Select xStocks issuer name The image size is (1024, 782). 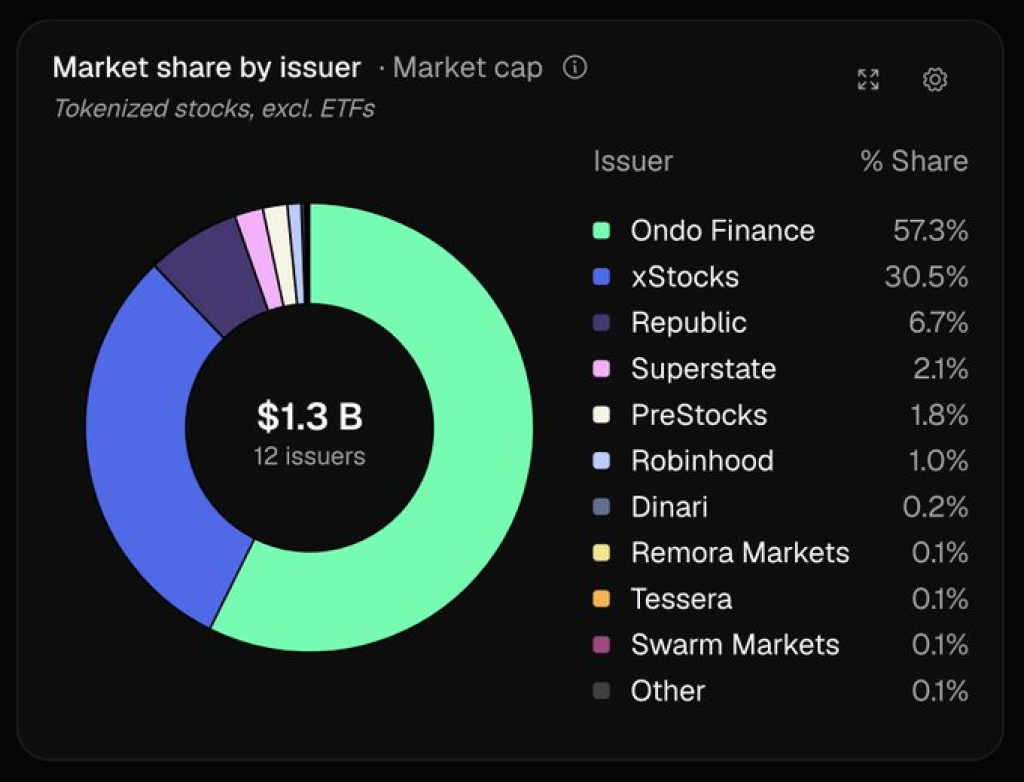685,277
